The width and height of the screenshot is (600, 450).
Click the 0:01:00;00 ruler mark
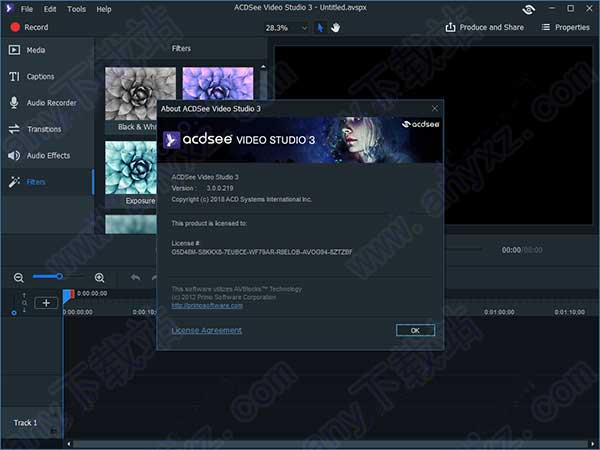tap(499, 312)
